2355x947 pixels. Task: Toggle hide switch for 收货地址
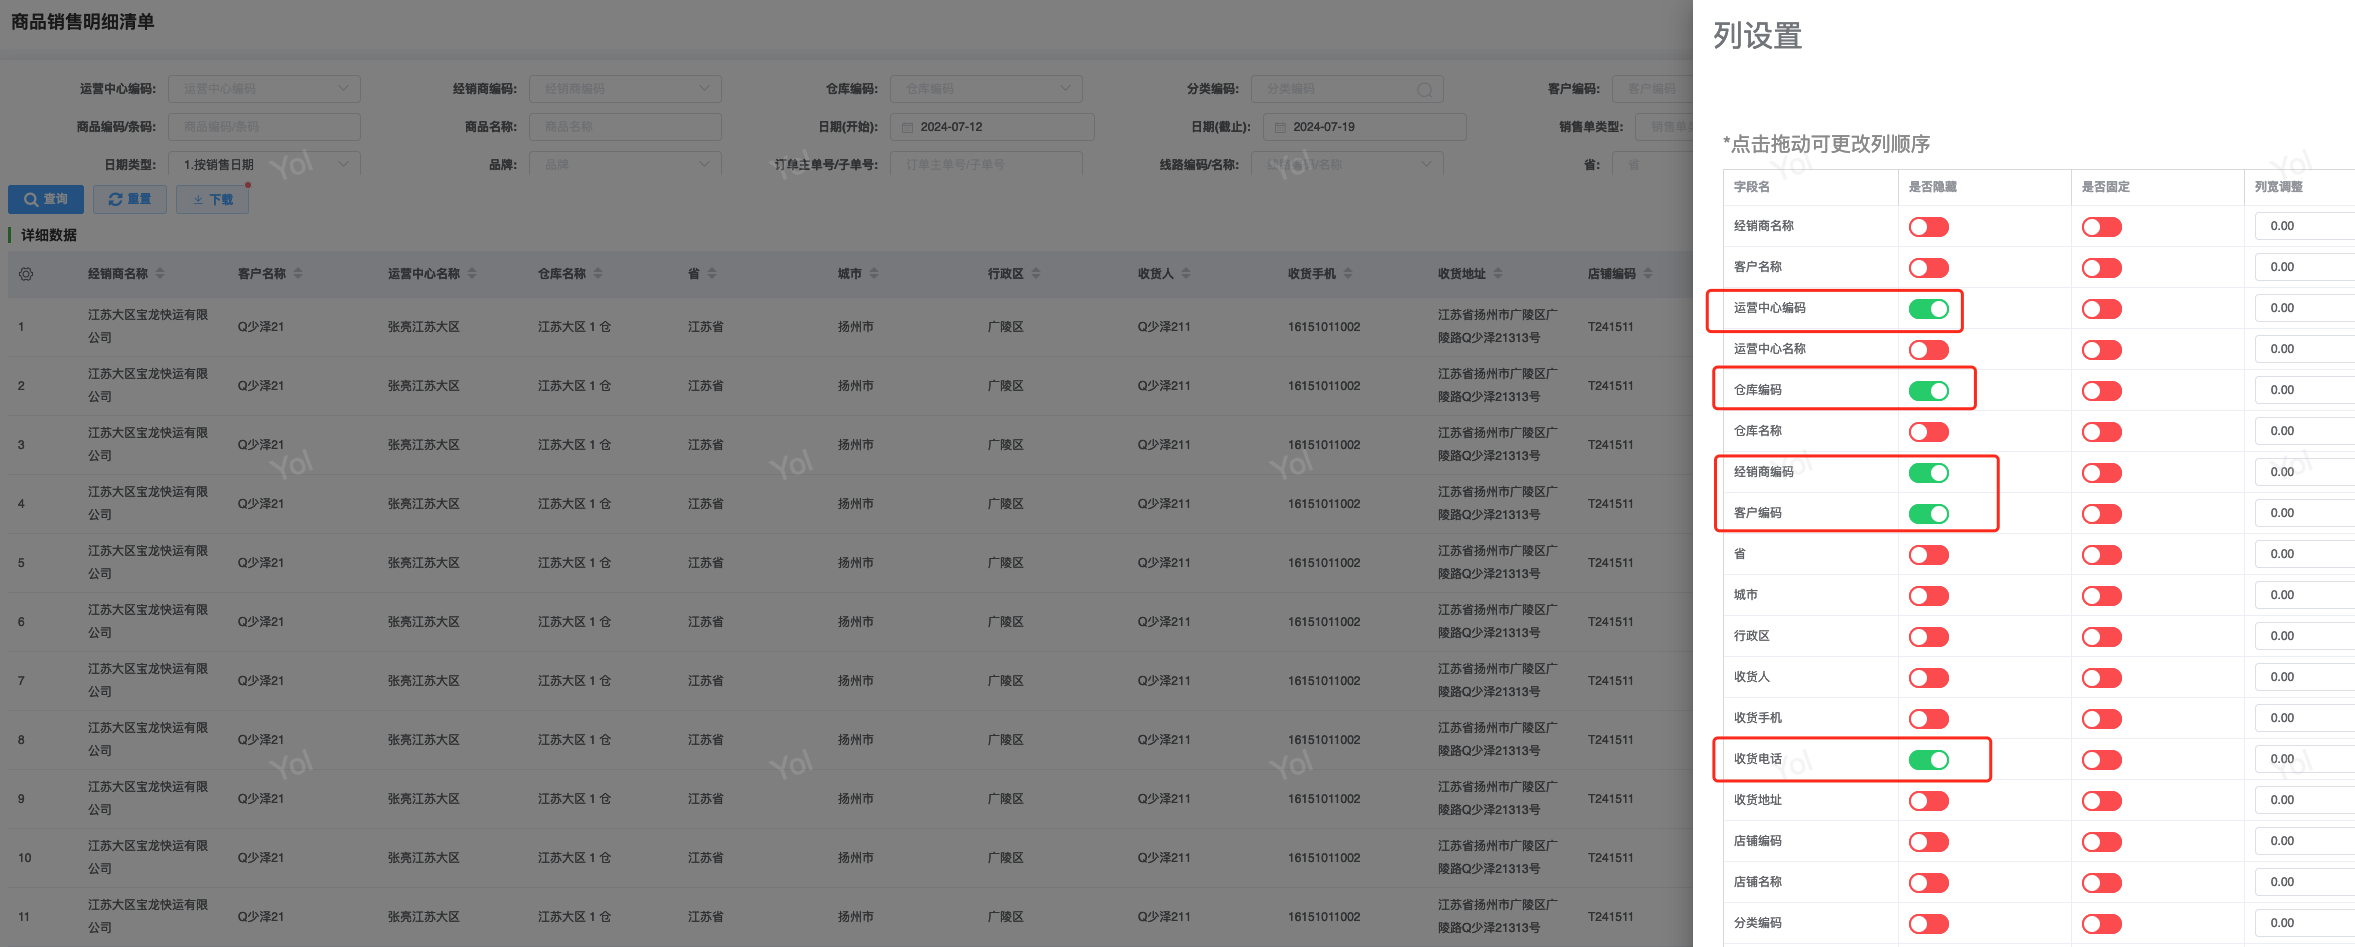(x=1929, y=801)
